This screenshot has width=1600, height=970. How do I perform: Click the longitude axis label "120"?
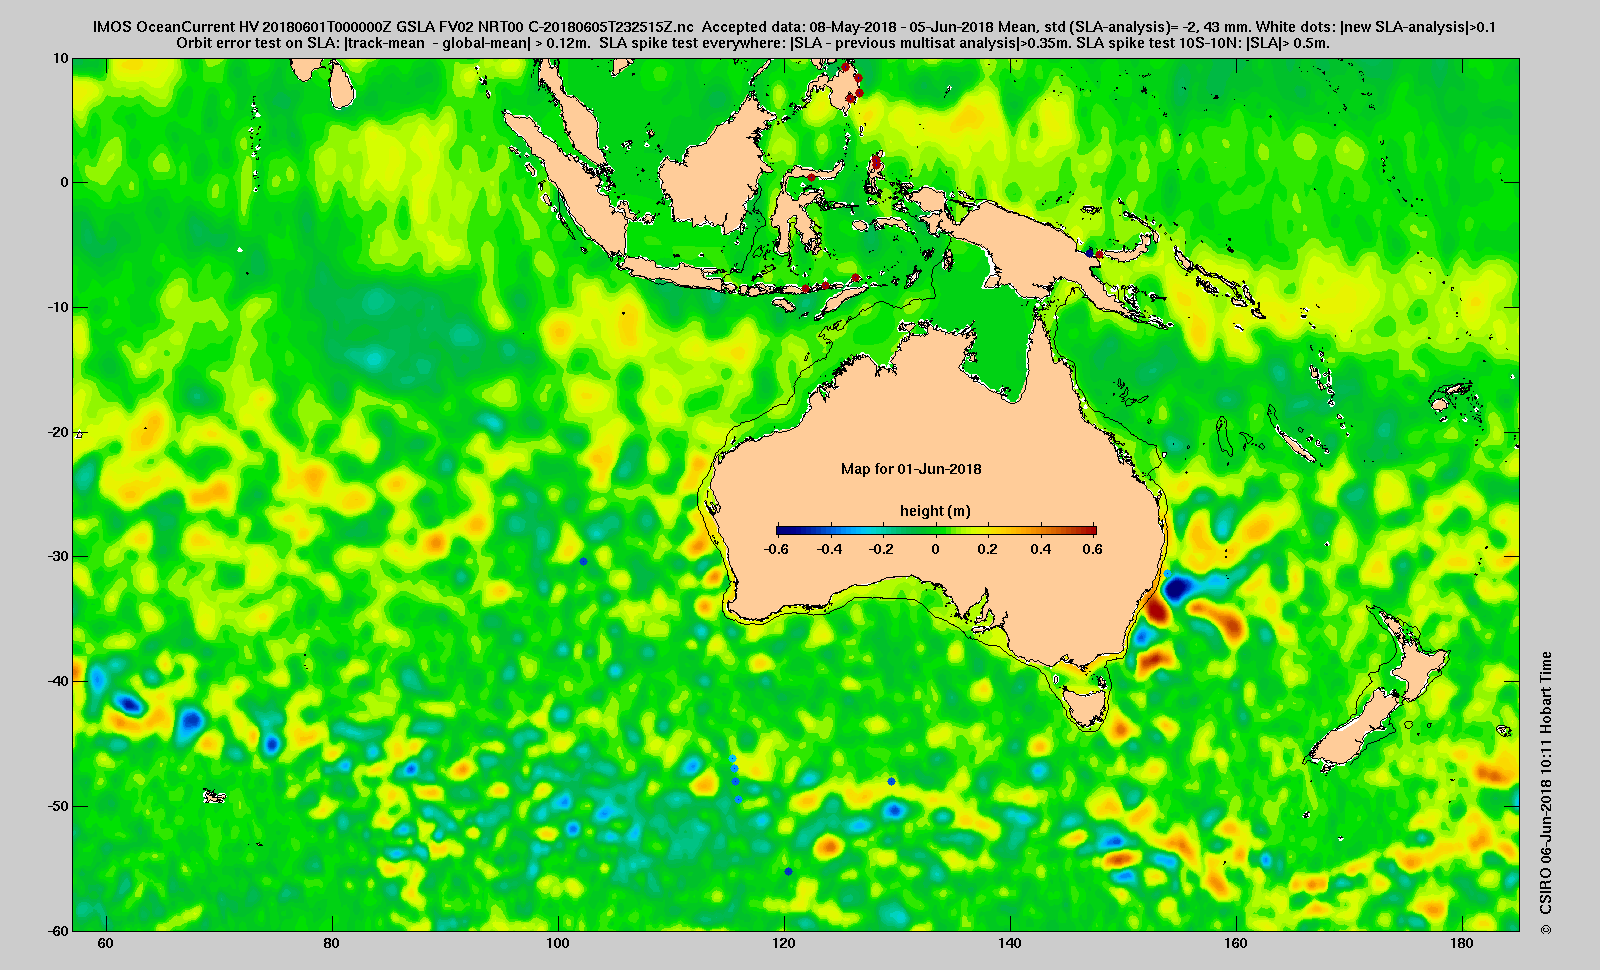click(784, 943)
